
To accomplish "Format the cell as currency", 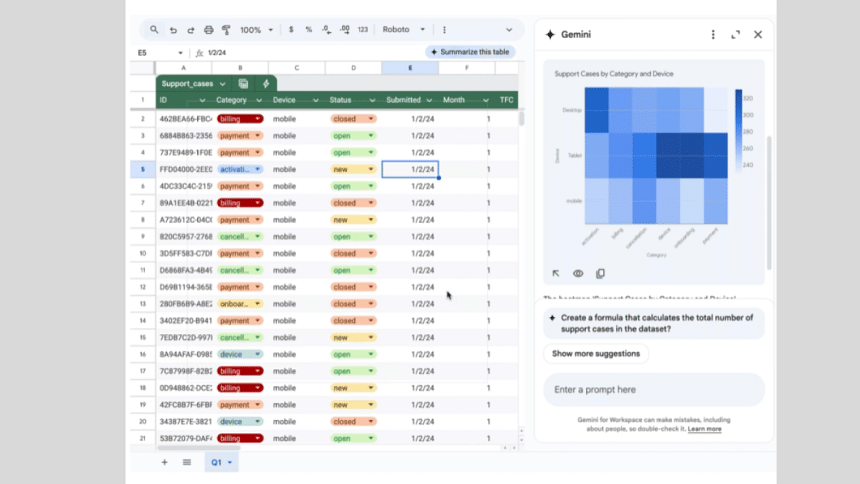I will pyautogui.click(x=293, y=30).
